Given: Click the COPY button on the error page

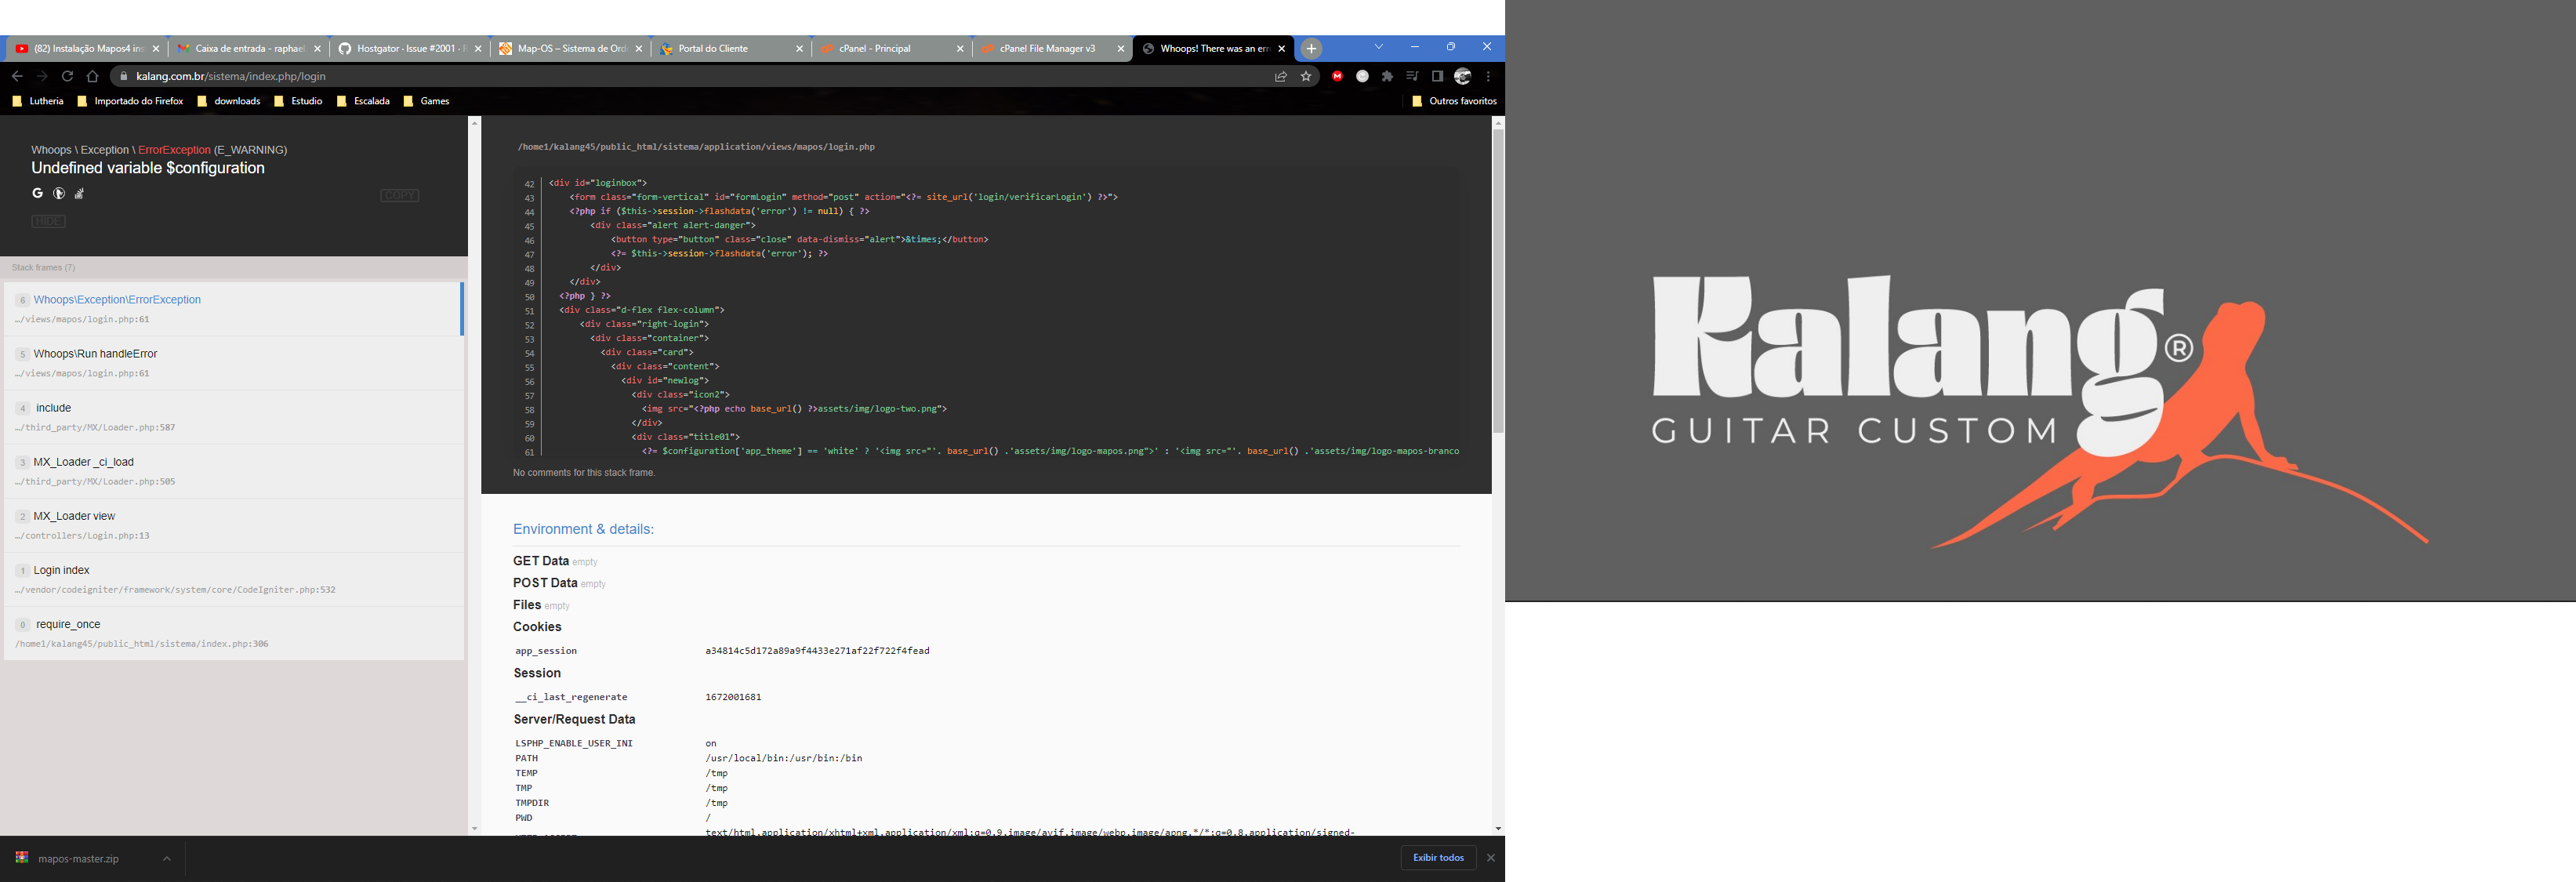Looking at the screenshot, I should pyautogui.click(x=399, y=195).
